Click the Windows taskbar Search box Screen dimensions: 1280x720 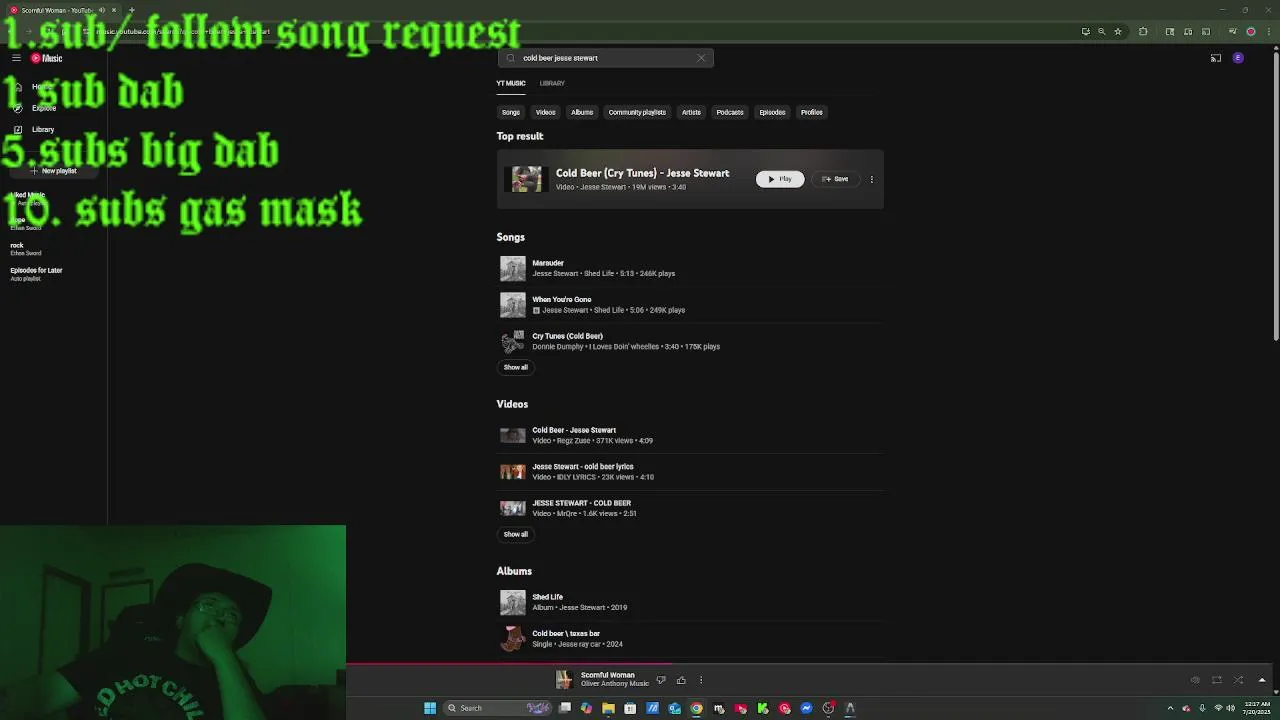[x=498, y=708]
